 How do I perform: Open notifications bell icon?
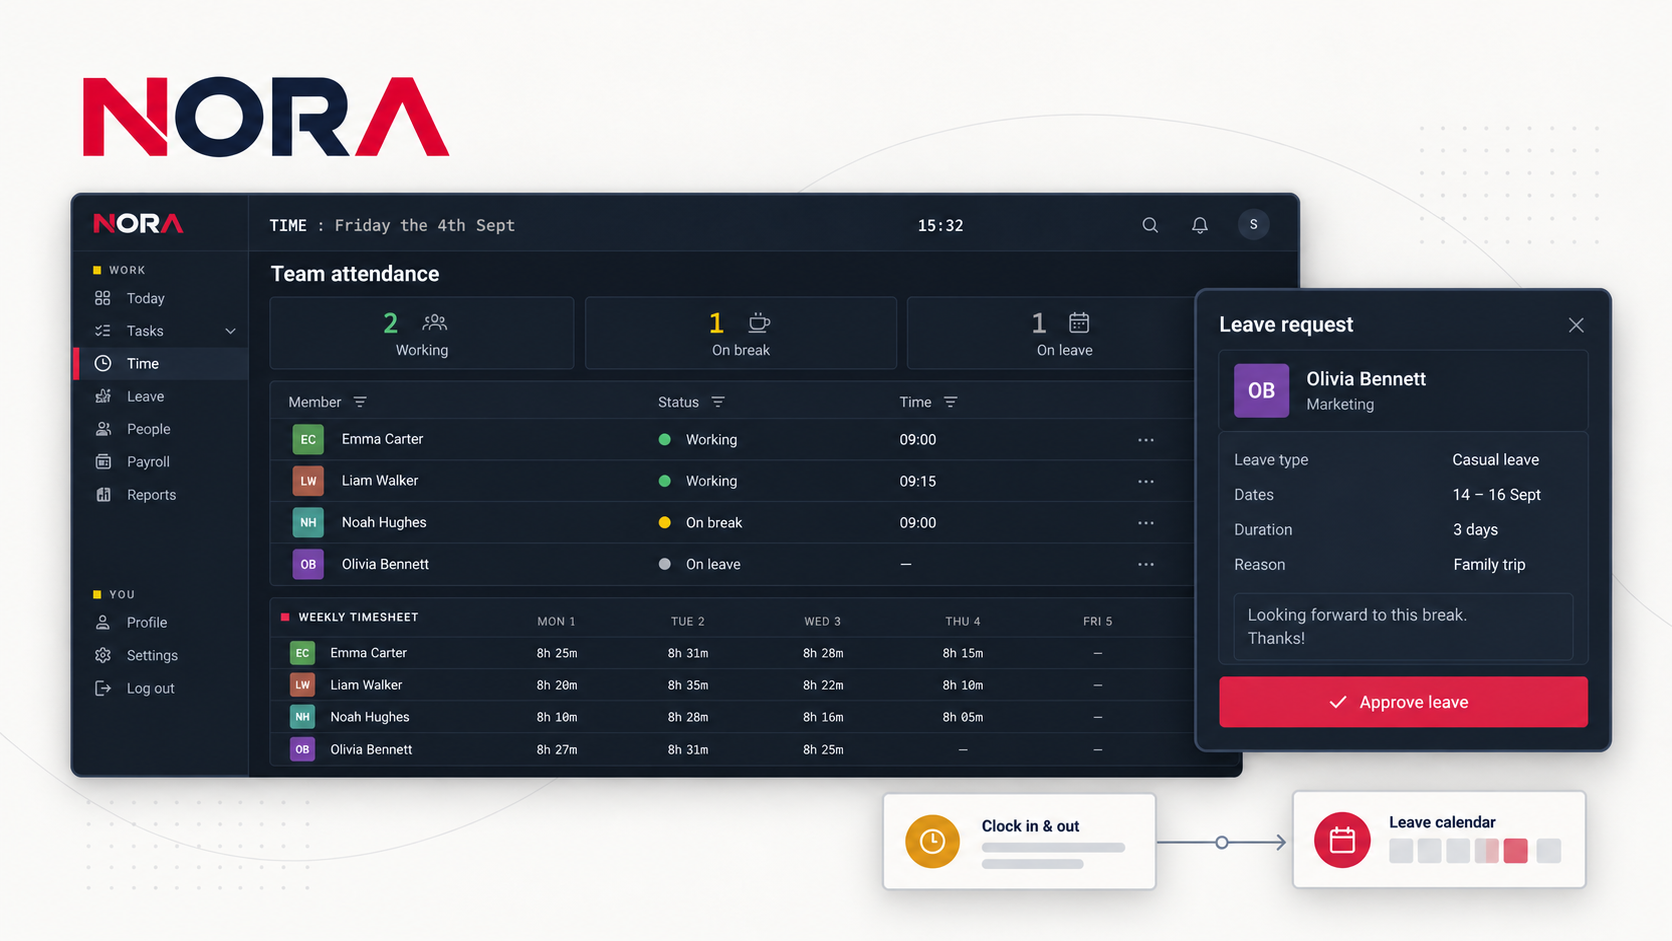[1200, 225]
